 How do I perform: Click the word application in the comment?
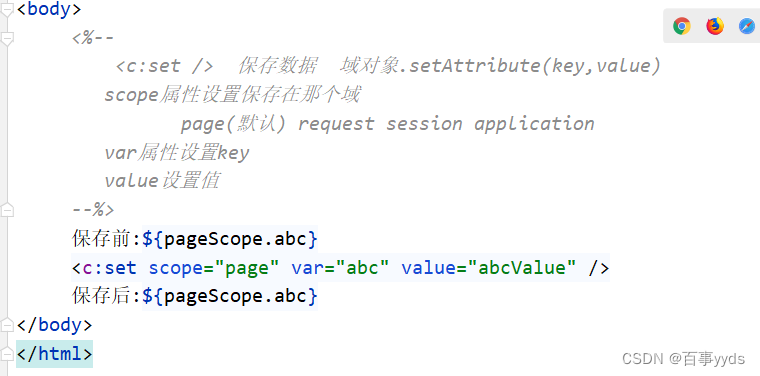[534, 124]
